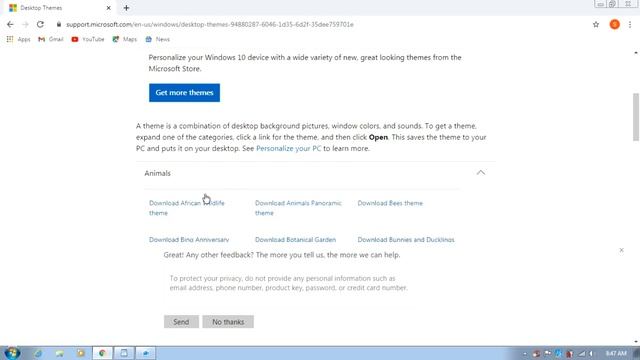Bookmark this page with the star
The width and height of the screenshot is (640, 360).
click(596, 24)
